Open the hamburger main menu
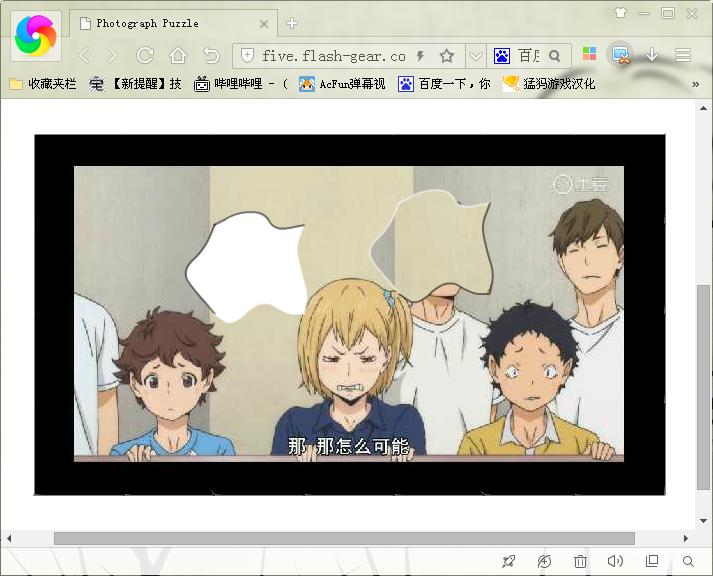713x576 pixels. pyautogui.click(x=683, y=55)
